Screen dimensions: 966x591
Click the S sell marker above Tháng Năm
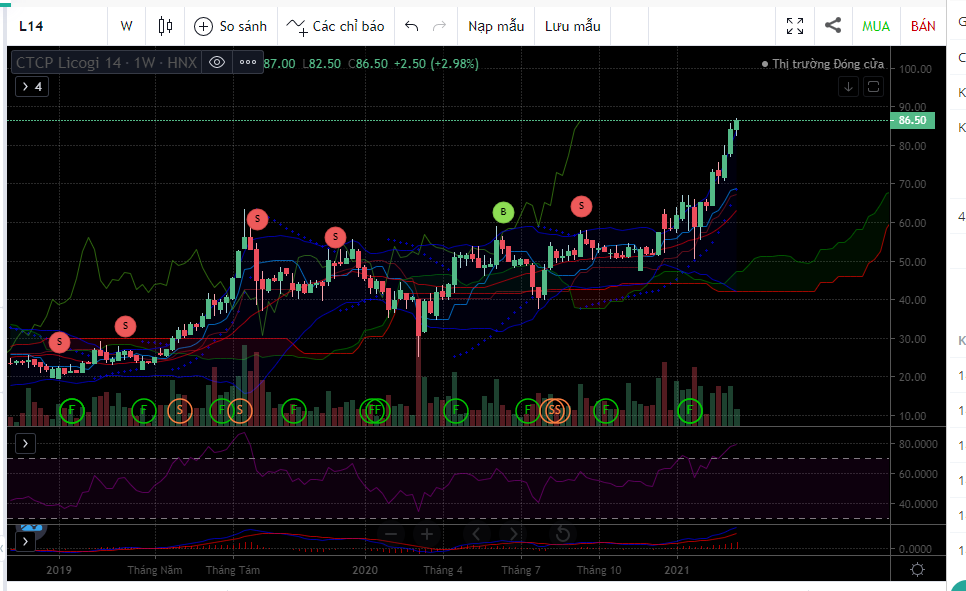click(x=125, y=326)
